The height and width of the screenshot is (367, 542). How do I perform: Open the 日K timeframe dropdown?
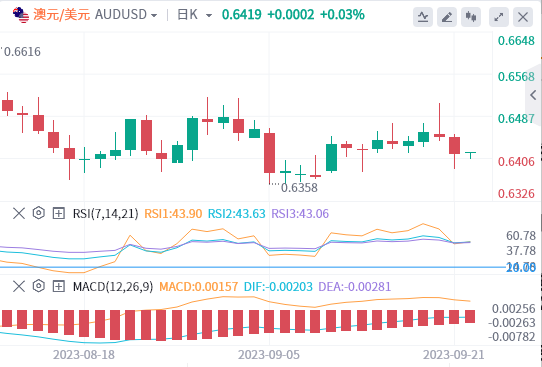[195, 15]
